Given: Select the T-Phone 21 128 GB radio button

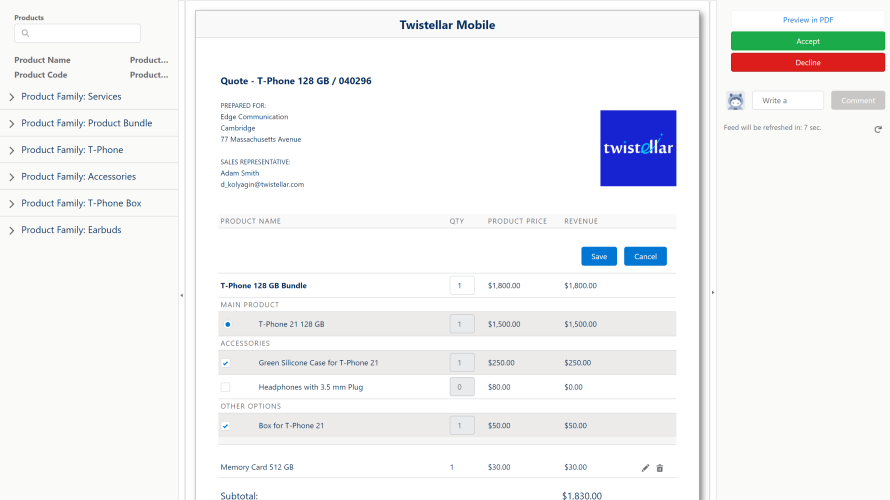Looking at the screenshot, I should tap(228, 325).
